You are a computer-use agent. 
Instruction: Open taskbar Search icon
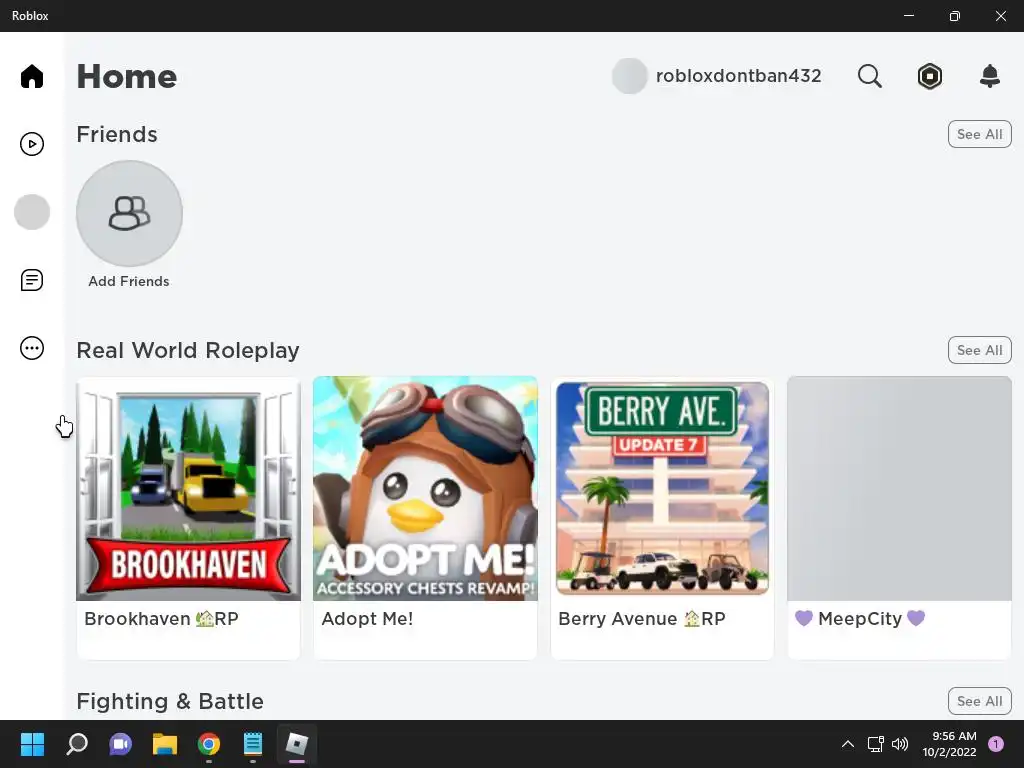pyautogui.click(x=76, y=744)
